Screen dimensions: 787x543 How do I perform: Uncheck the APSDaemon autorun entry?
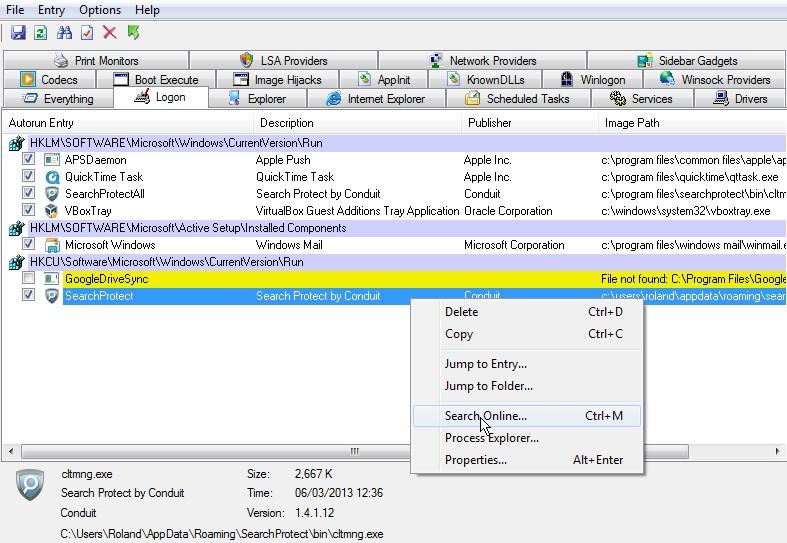tap(29, 159)
